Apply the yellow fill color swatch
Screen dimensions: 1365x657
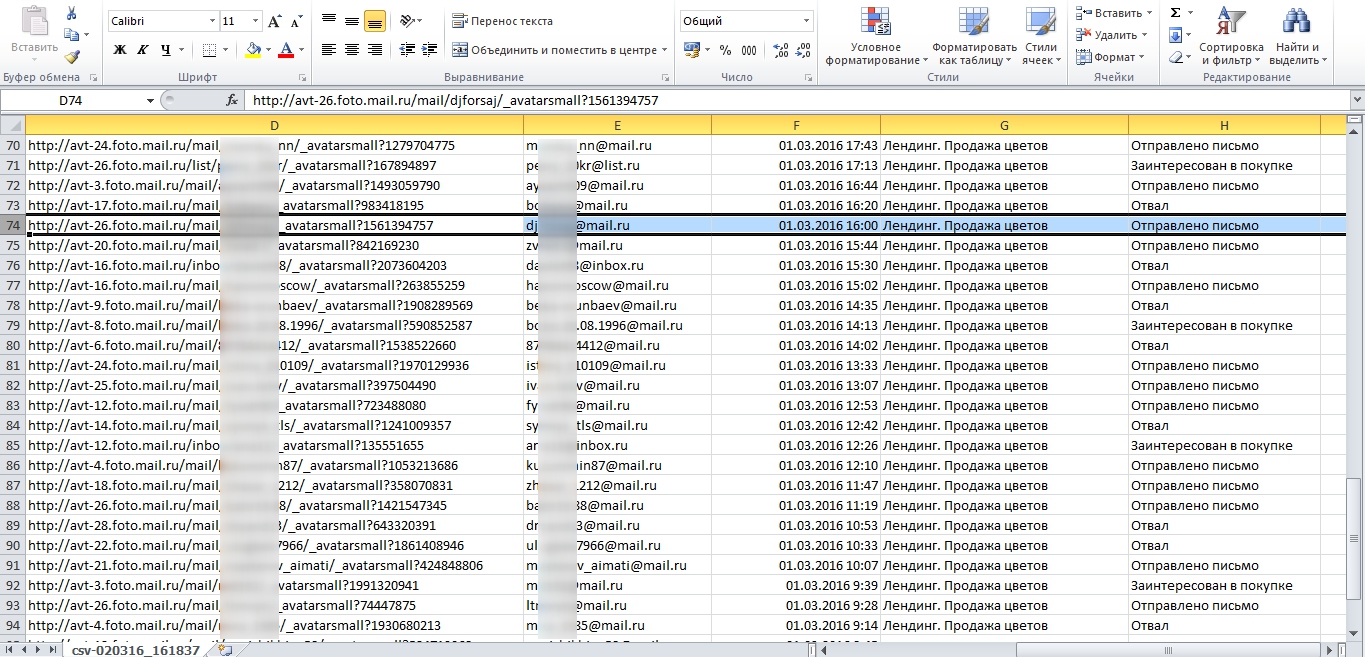(x=253, y=50)
